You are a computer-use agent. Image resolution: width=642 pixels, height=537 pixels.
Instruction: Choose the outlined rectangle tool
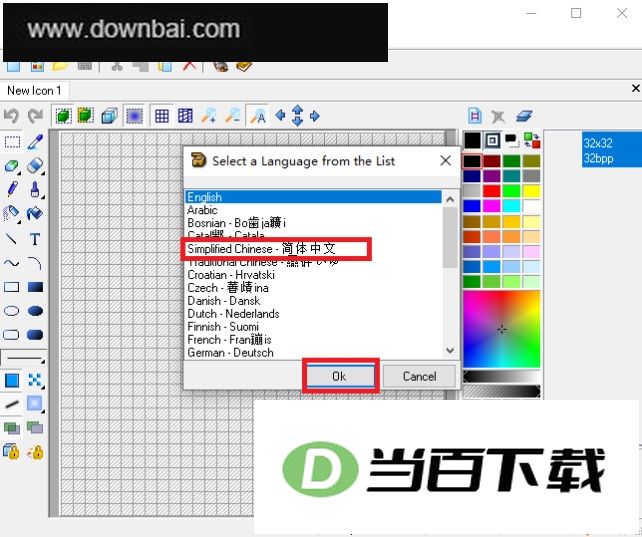(x=12, y=287)
